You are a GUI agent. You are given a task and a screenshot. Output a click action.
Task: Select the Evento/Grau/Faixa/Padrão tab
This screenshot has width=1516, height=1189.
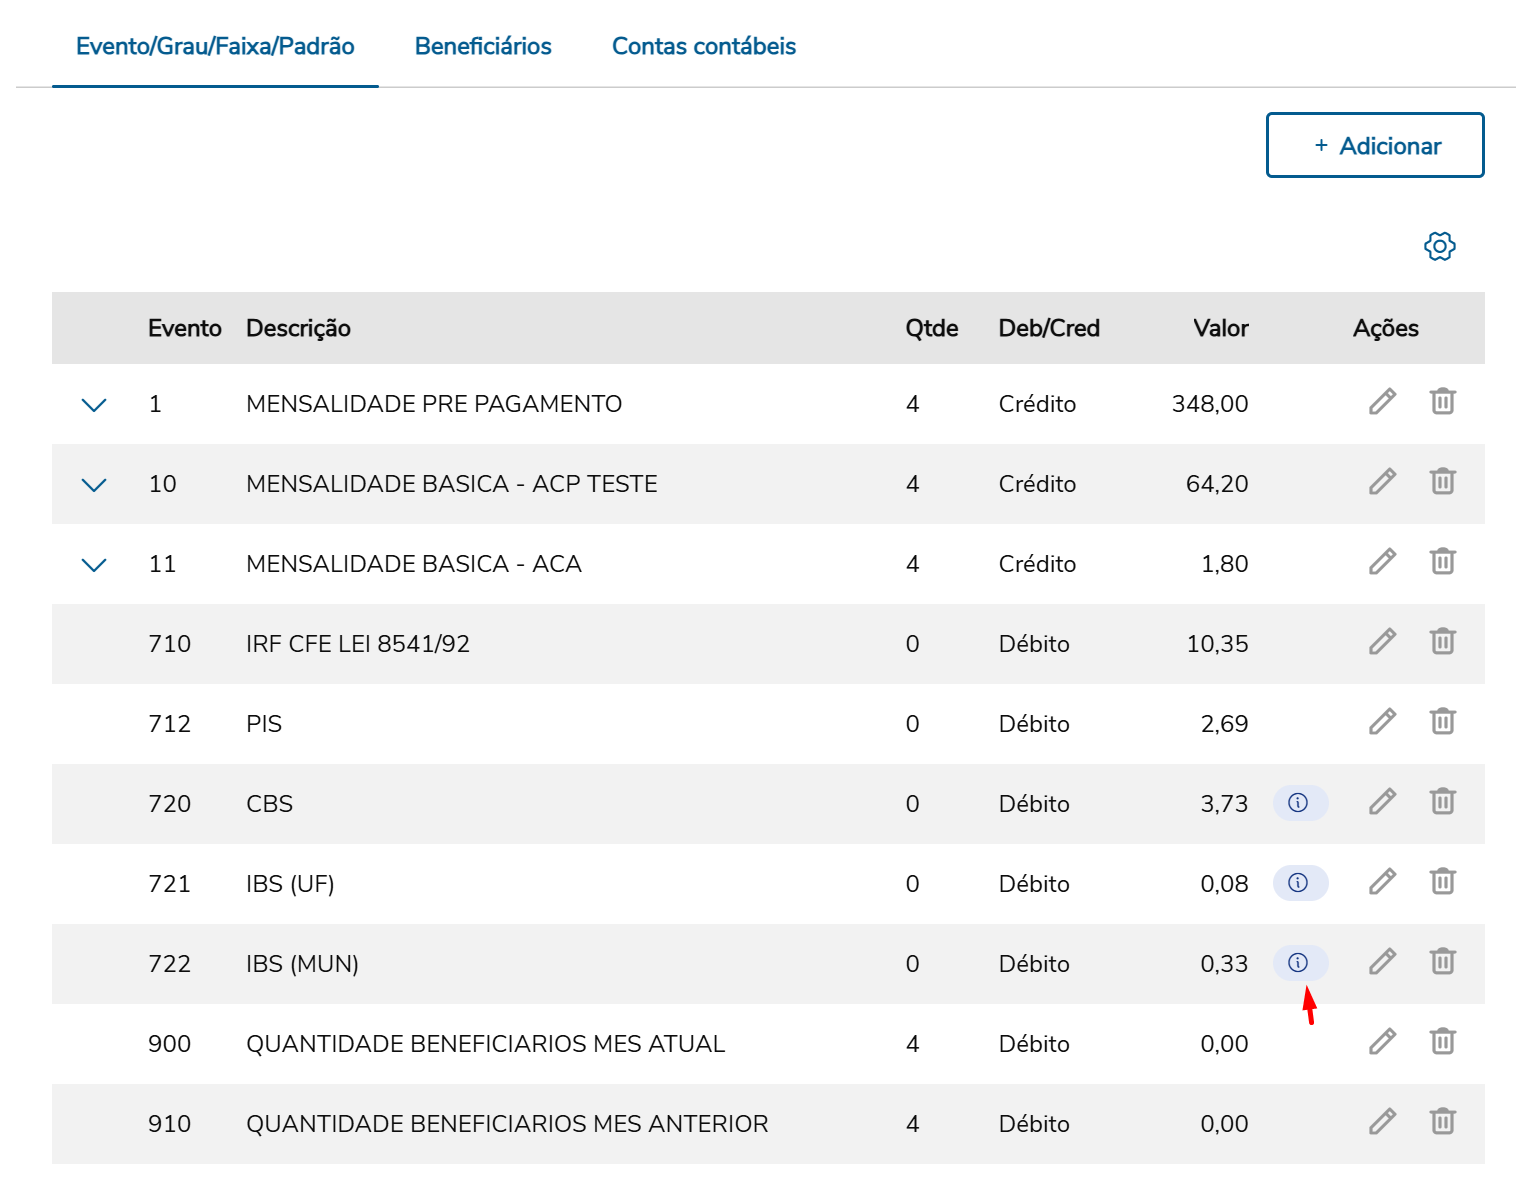coord(215,46)
